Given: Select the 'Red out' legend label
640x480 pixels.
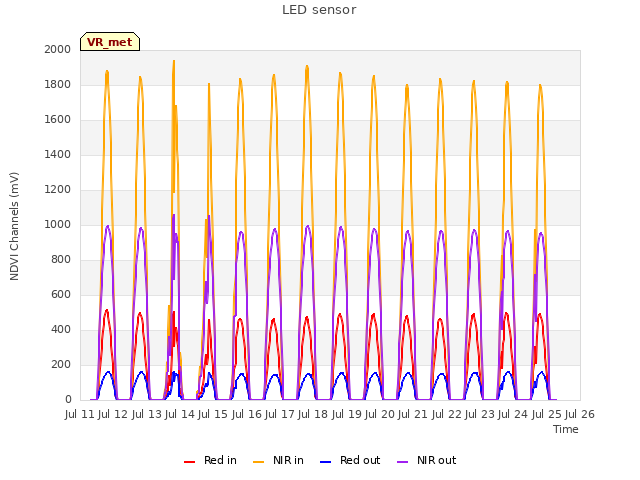Looking at the screenshot, I should tap(360, 460).
